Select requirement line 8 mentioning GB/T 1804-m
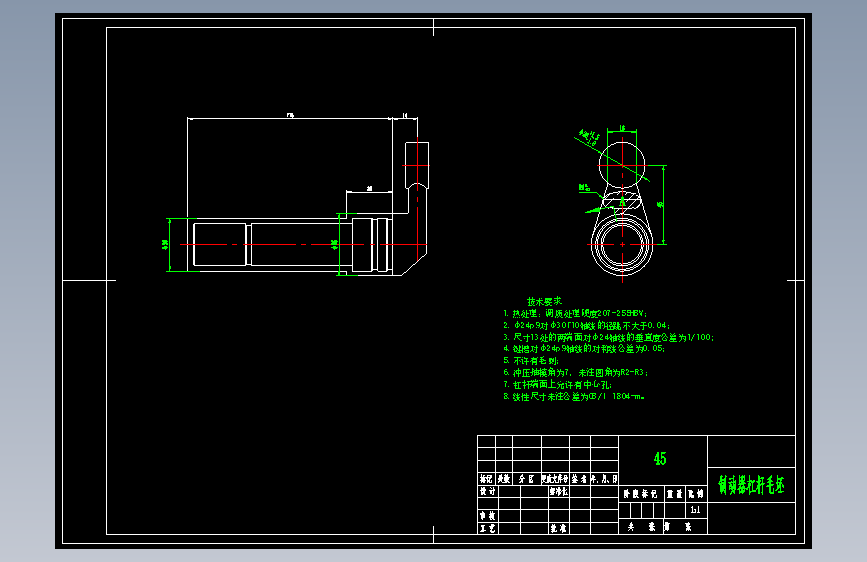The width and height of the screenshot is (867, 562). [574, 397]
